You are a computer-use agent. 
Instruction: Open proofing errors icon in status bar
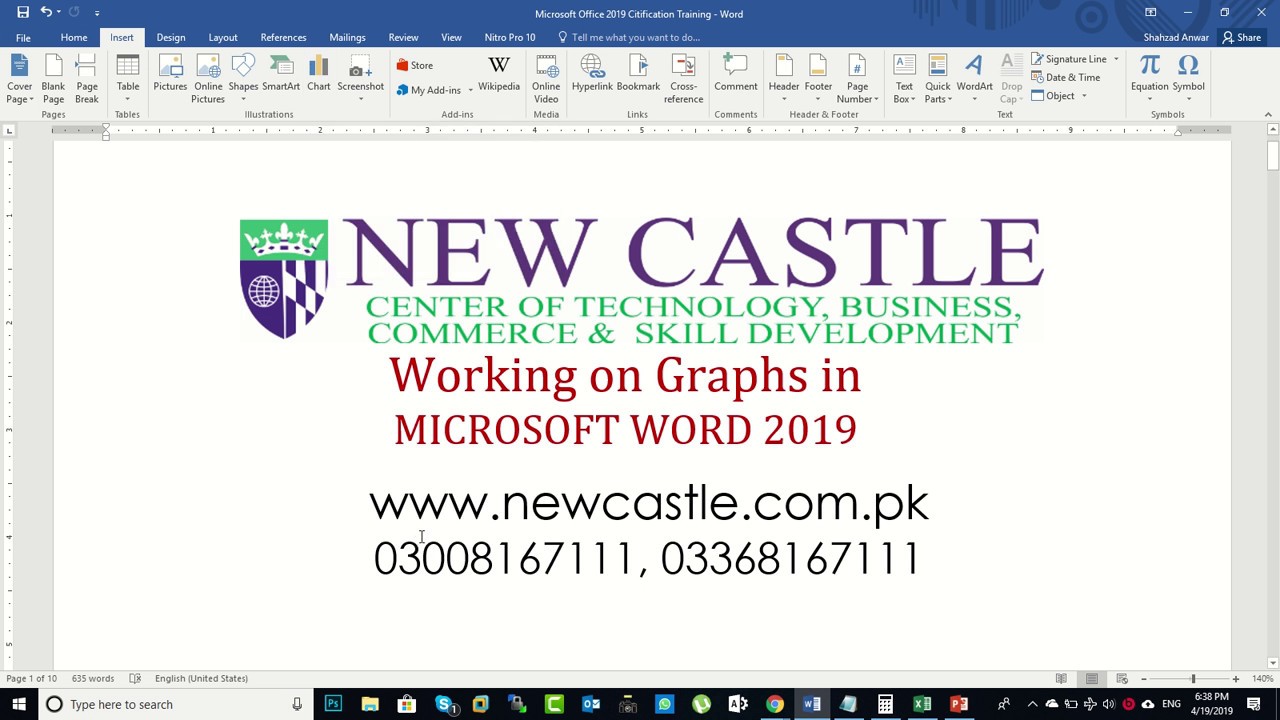[x=135, y=679]
